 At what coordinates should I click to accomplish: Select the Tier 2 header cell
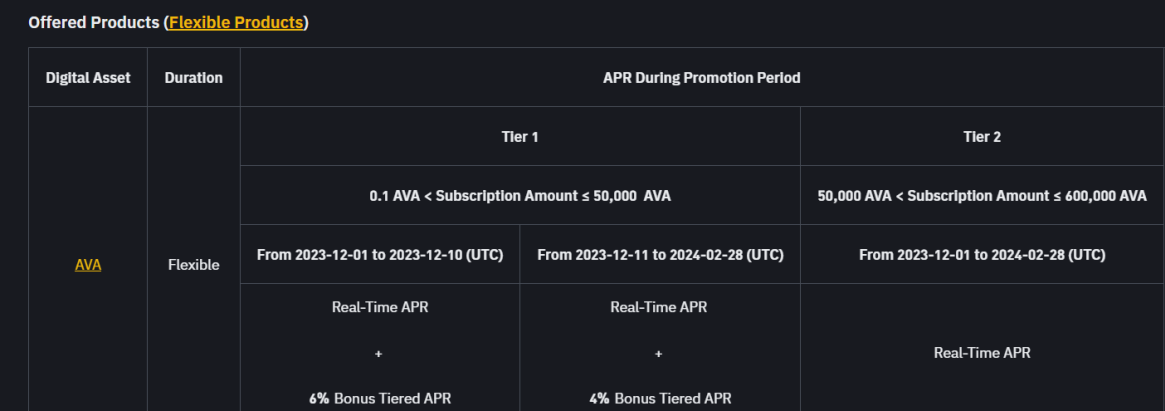[x=982, y=137]
